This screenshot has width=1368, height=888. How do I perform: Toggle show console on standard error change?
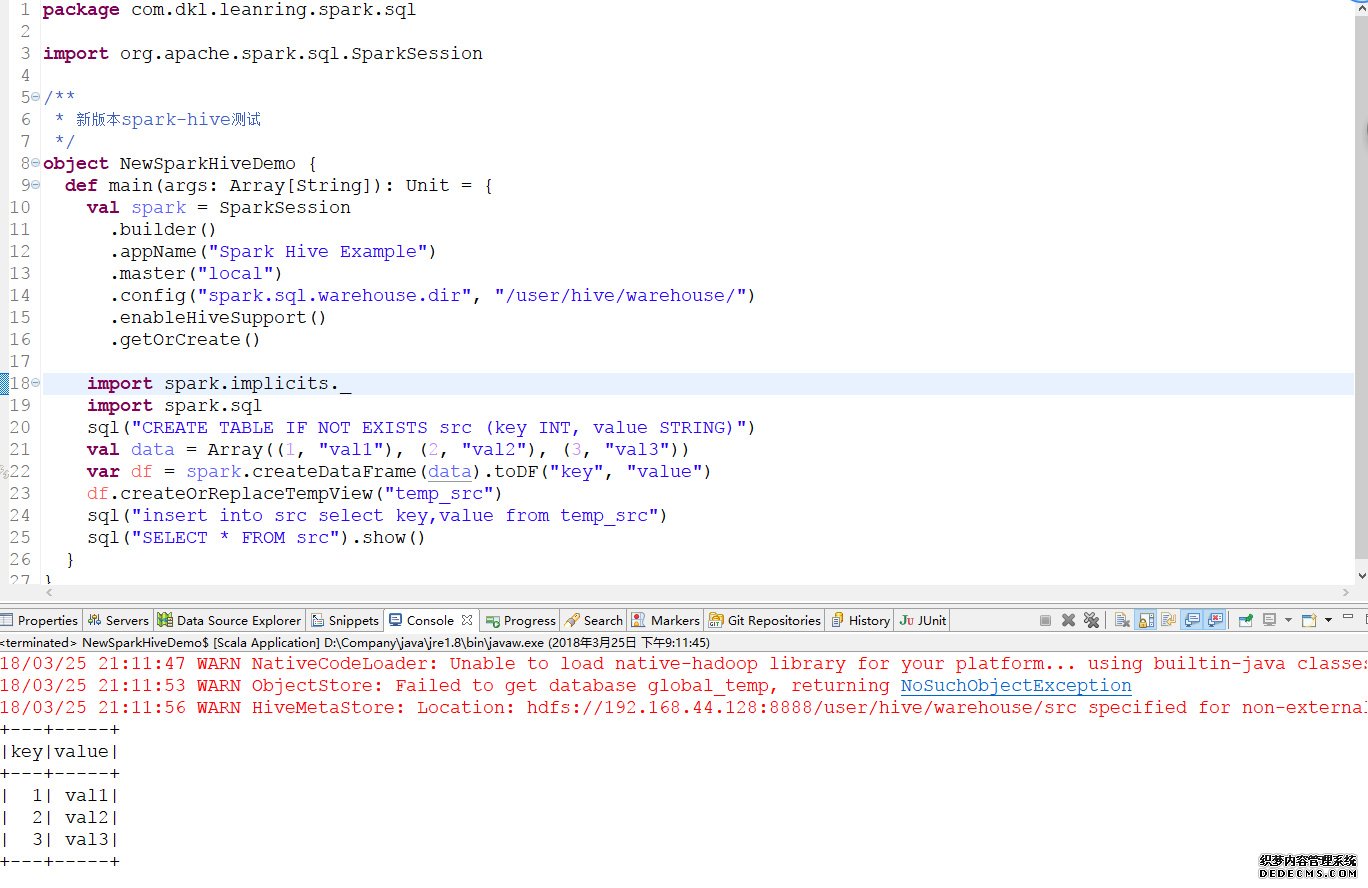pos(1215,620)
